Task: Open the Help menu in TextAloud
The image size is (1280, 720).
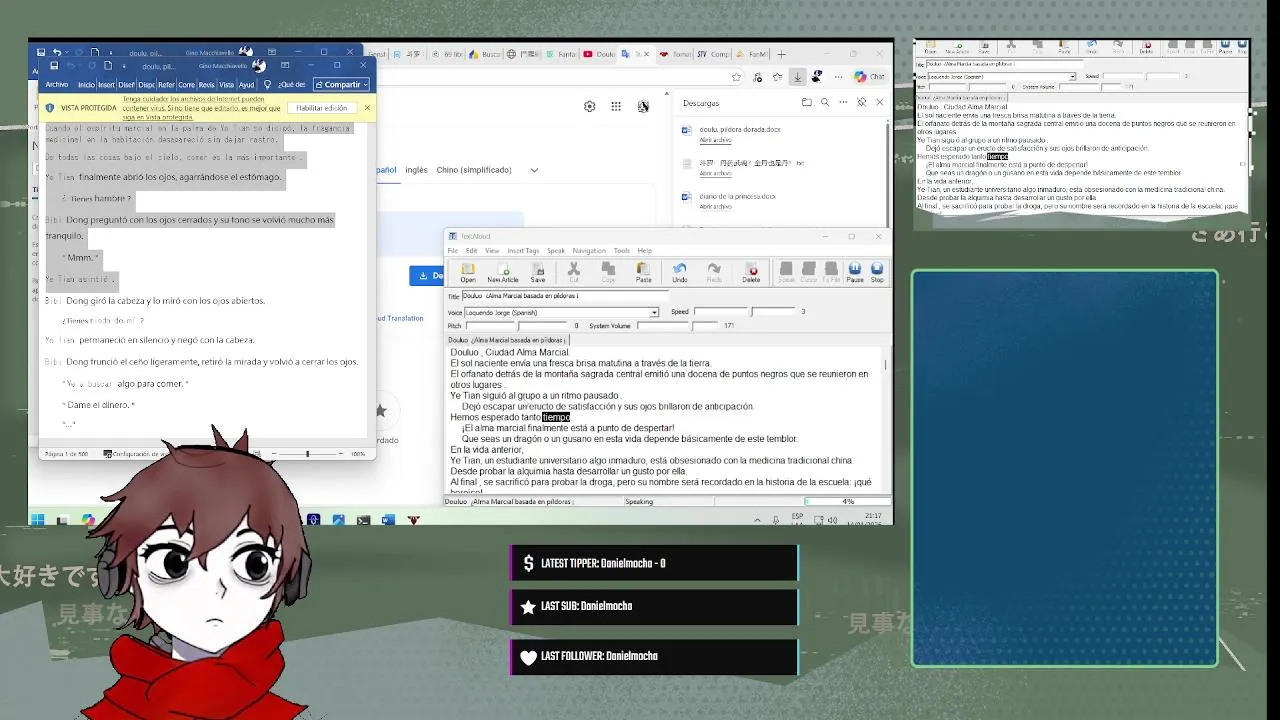Action: 644,251
